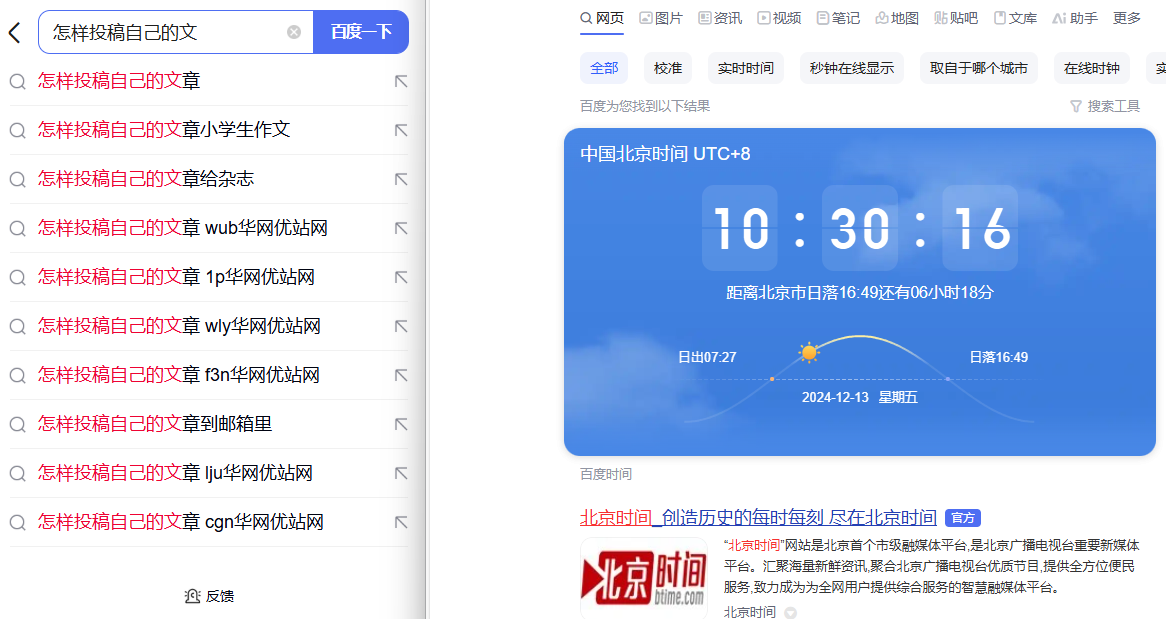The image size is (1166, 619).
Task: Choose the 在线时钟 filter chip
Action: pyautogui.click(x=1092, y=68)
